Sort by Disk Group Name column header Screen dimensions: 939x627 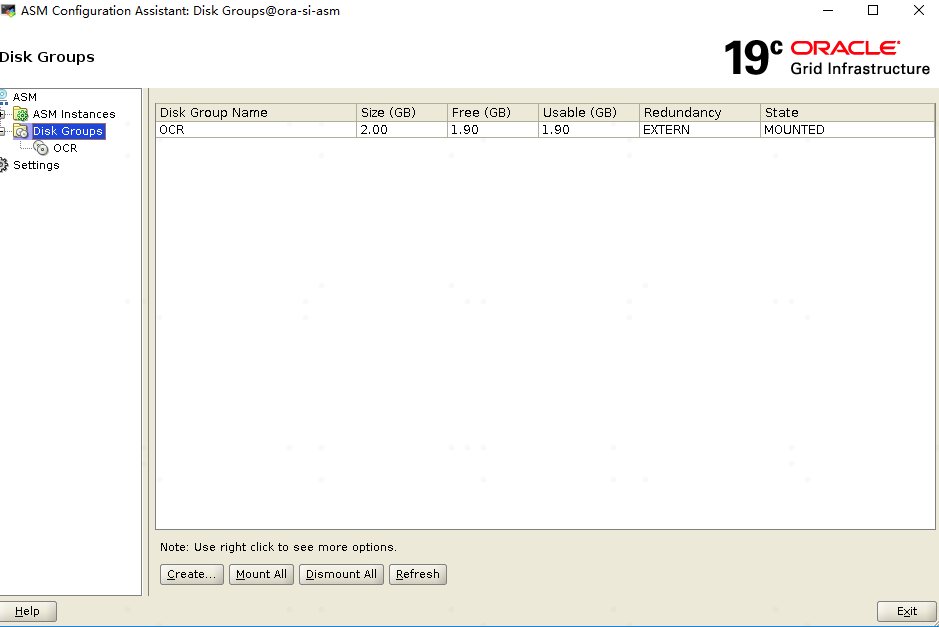point(256,113)
